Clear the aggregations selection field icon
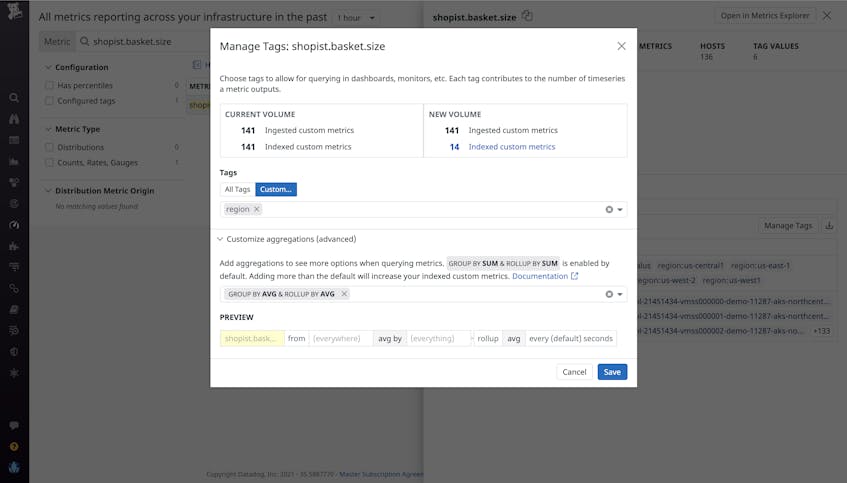The width and height of the screenshot is (847, 483). 609,294
